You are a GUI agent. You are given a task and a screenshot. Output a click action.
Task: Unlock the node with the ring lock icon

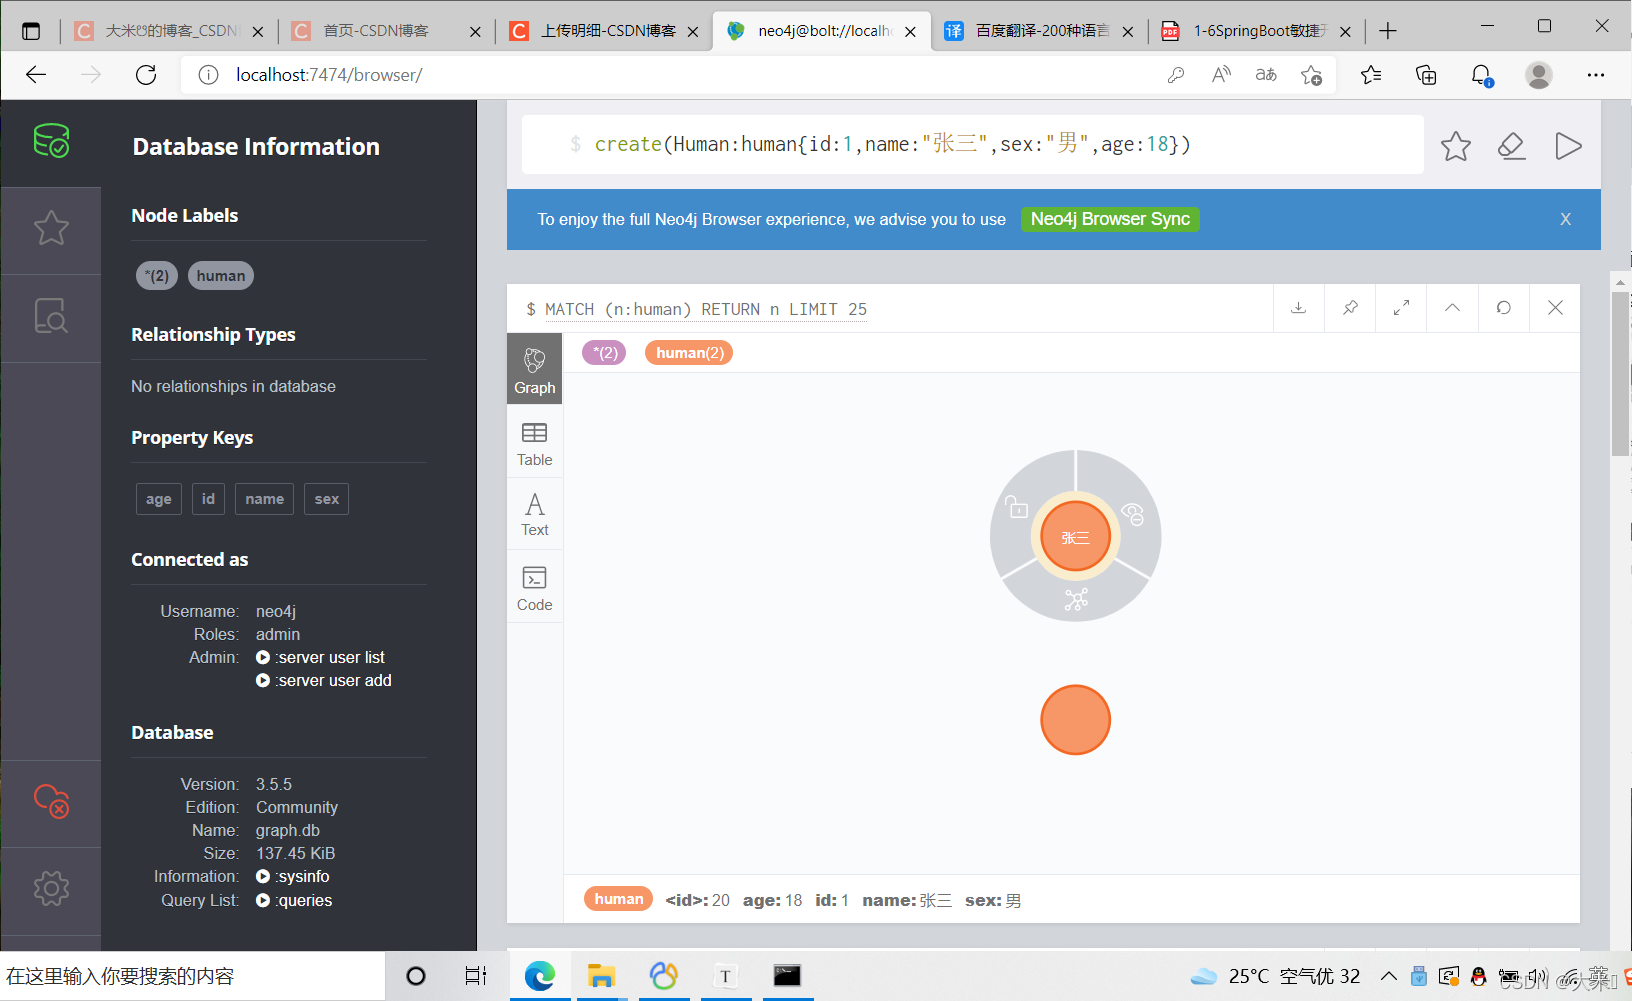pos(1017,506)
